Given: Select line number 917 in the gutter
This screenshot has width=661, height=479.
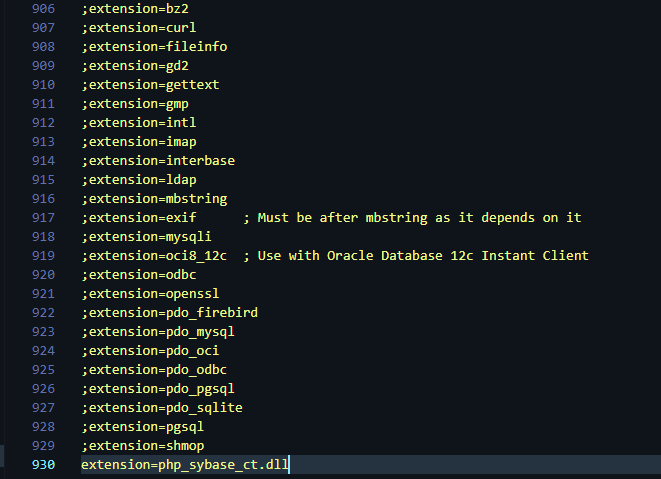Looking at the screenshot, I should coord(43,217).
